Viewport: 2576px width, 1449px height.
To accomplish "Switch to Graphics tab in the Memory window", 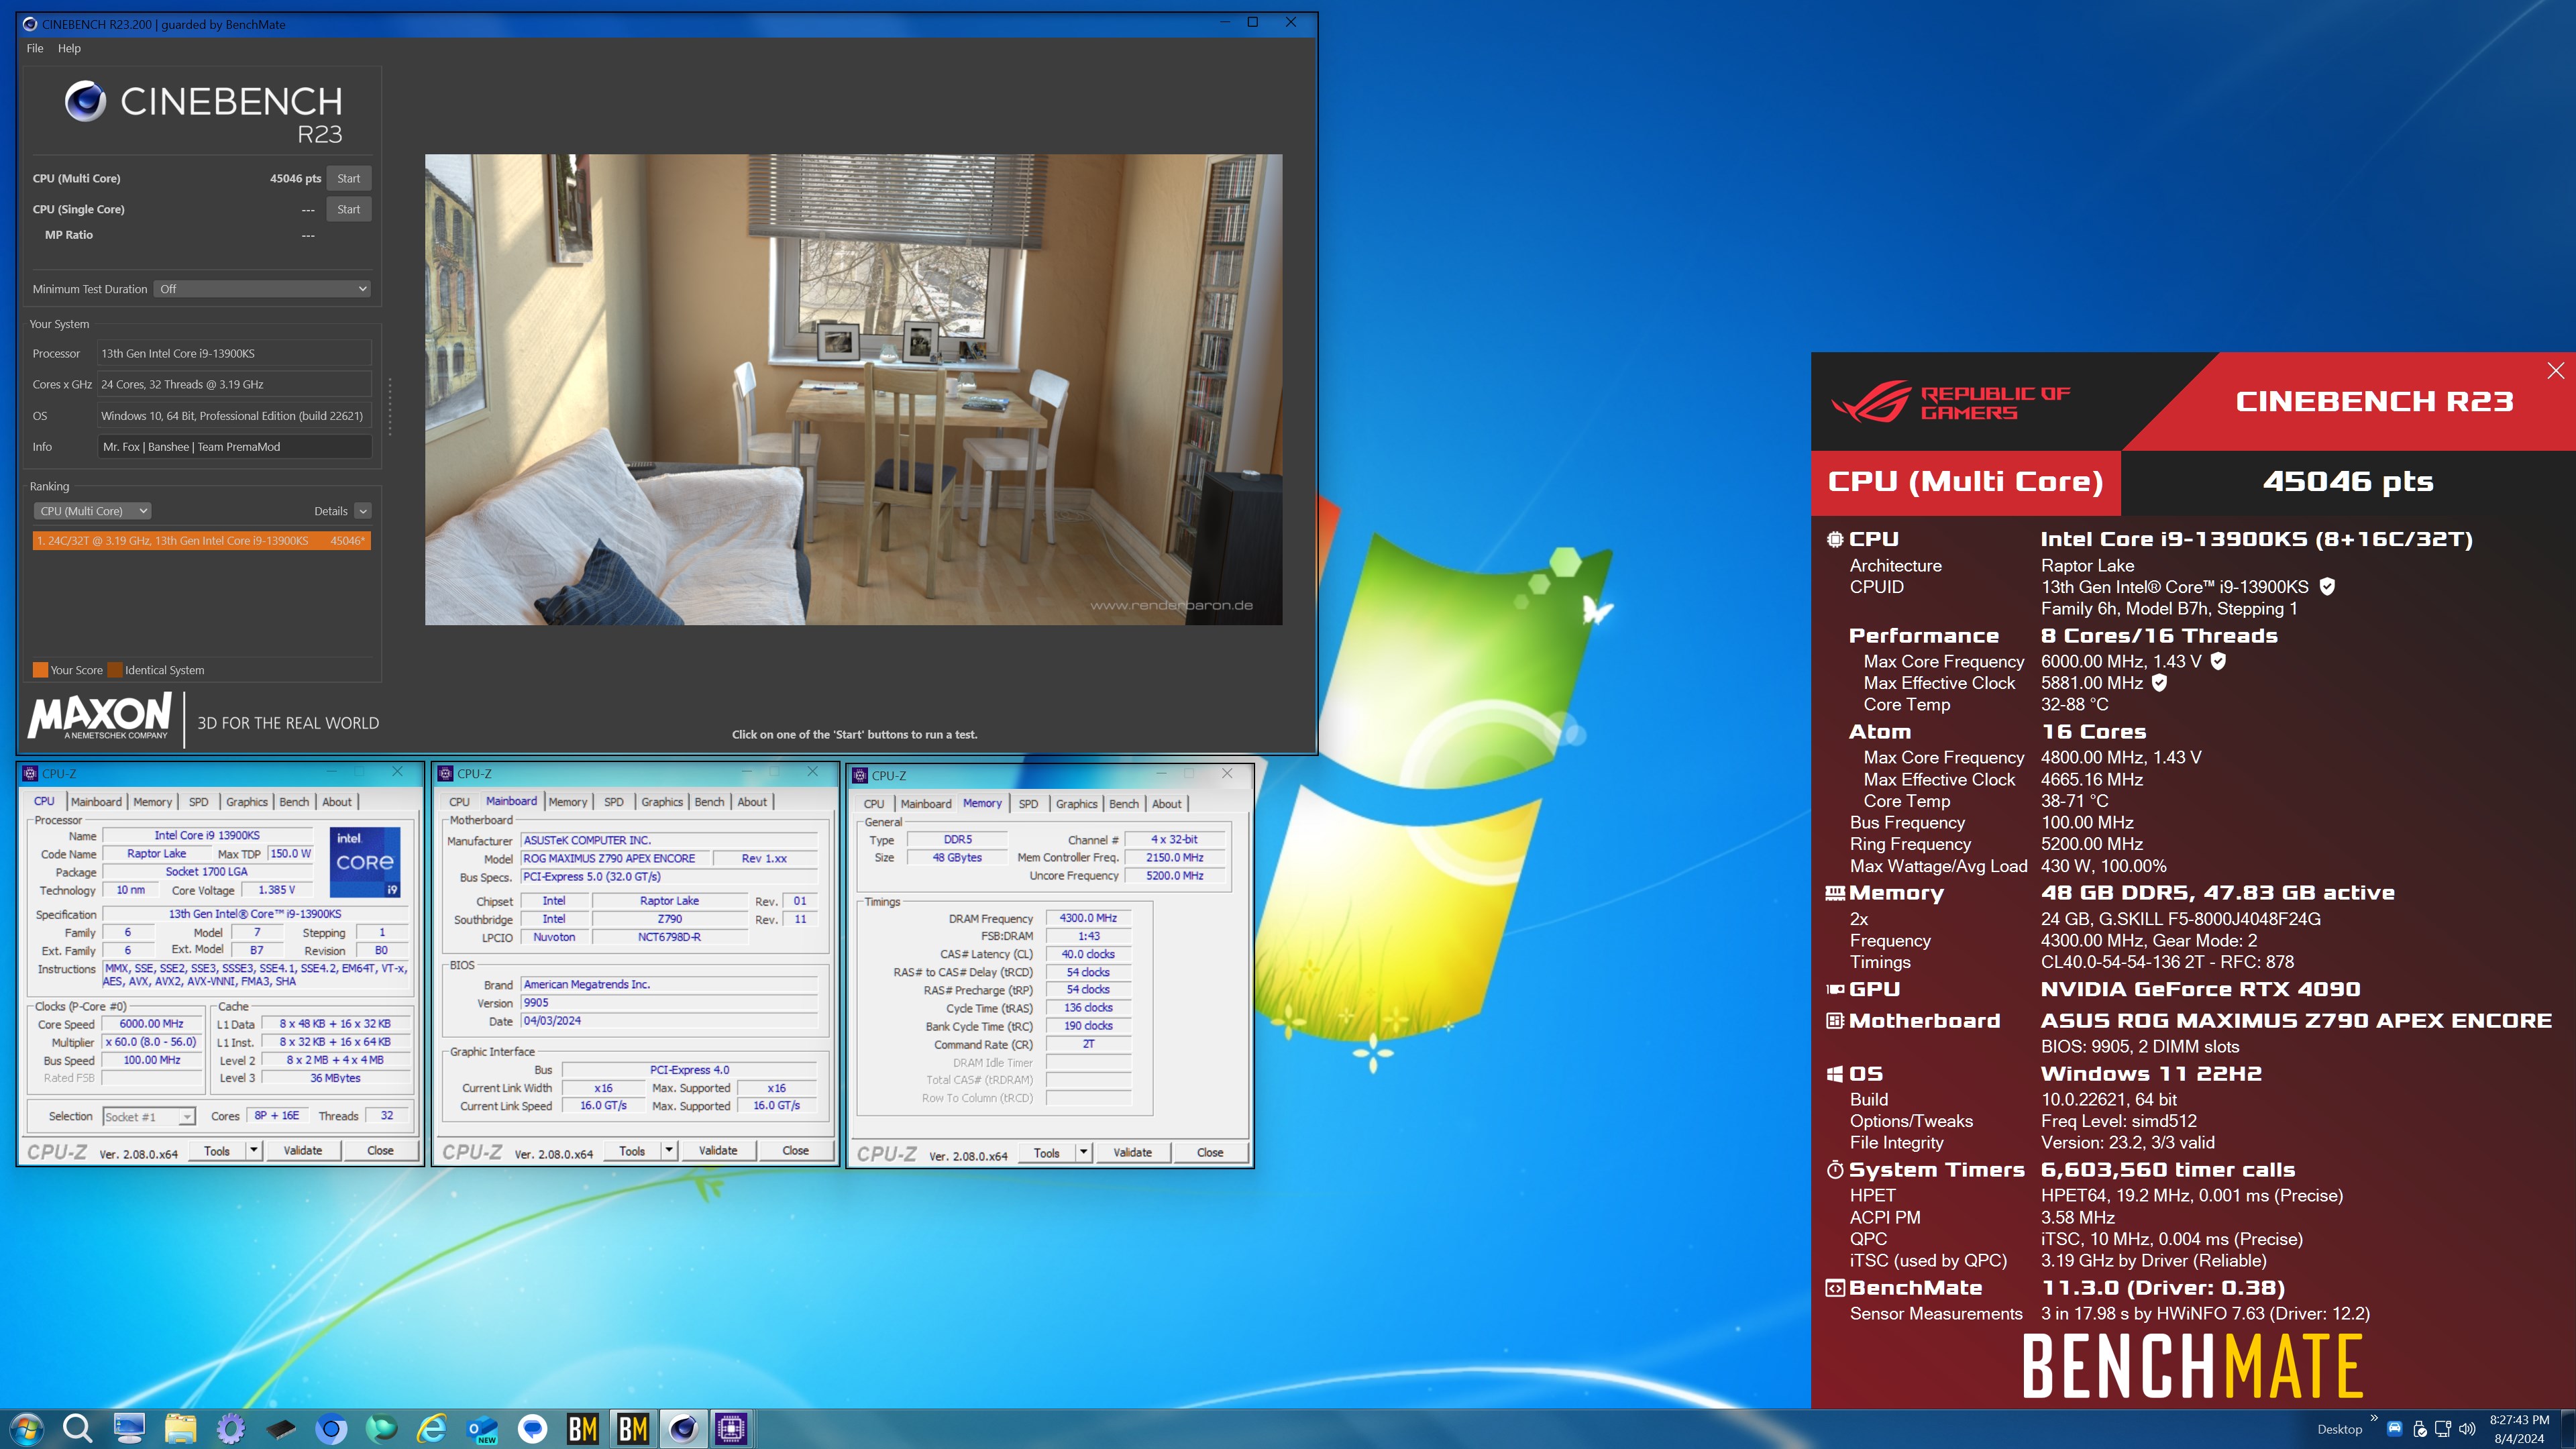I will click(1076, 804).
